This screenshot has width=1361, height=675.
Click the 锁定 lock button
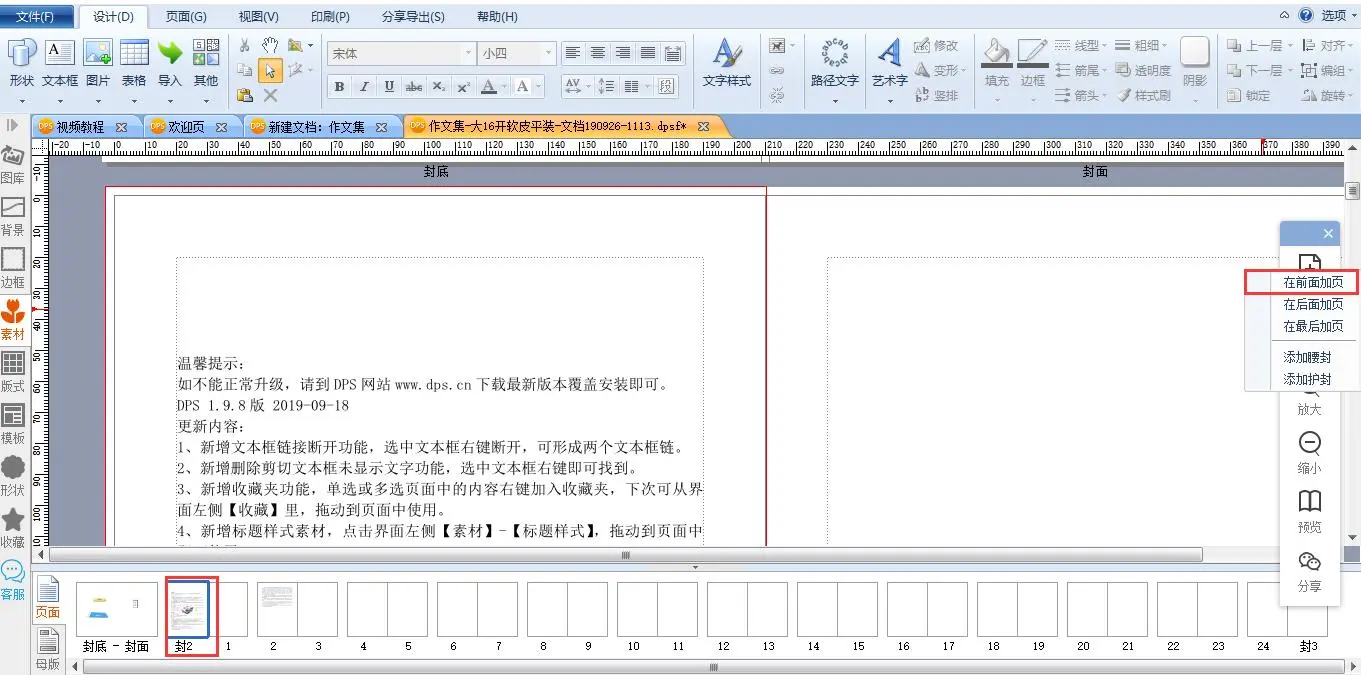(1249, 96)
